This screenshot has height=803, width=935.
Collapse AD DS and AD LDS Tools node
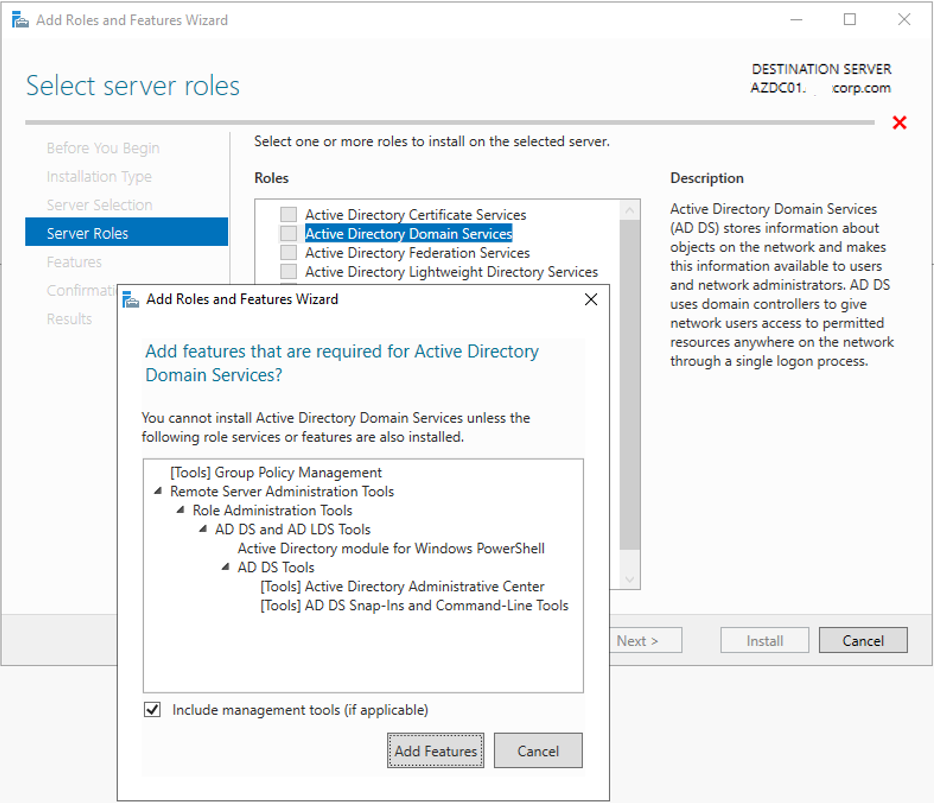tap(204, 530)
